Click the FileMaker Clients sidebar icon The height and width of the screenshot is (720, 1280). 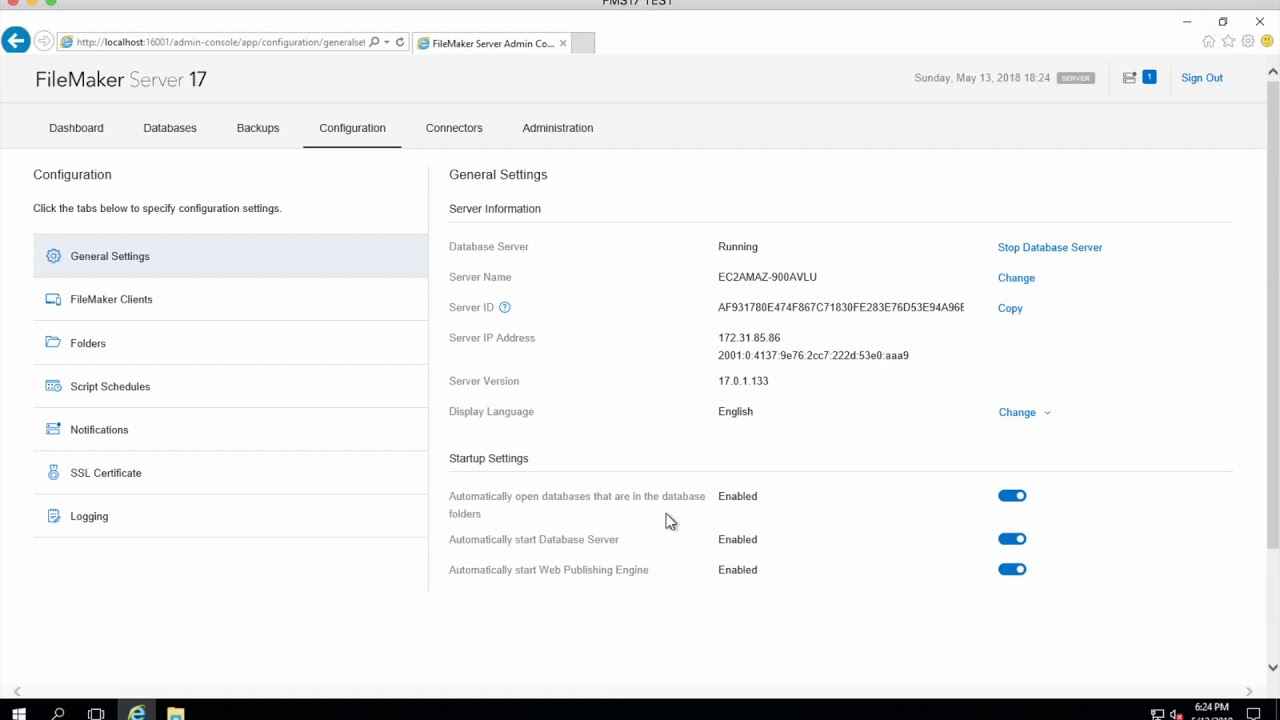click(53, 299)
